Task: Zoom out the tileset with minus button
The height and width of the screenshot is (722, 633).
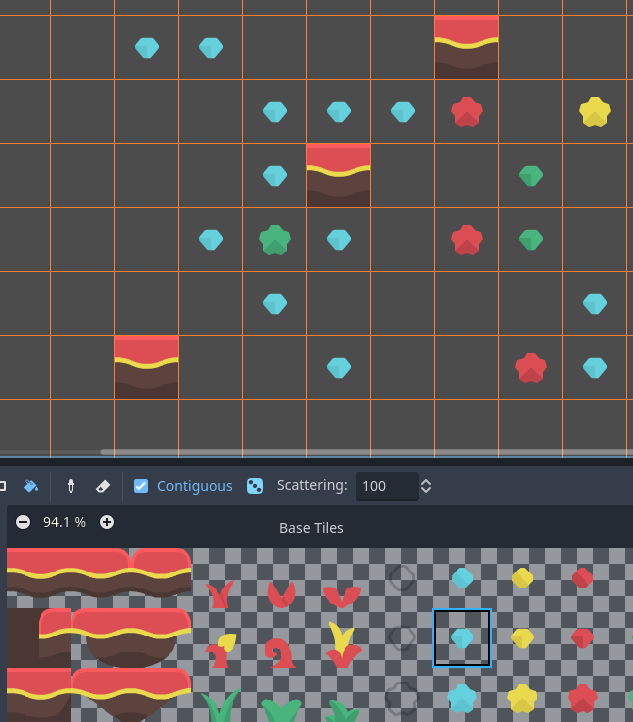Action: 23,522
